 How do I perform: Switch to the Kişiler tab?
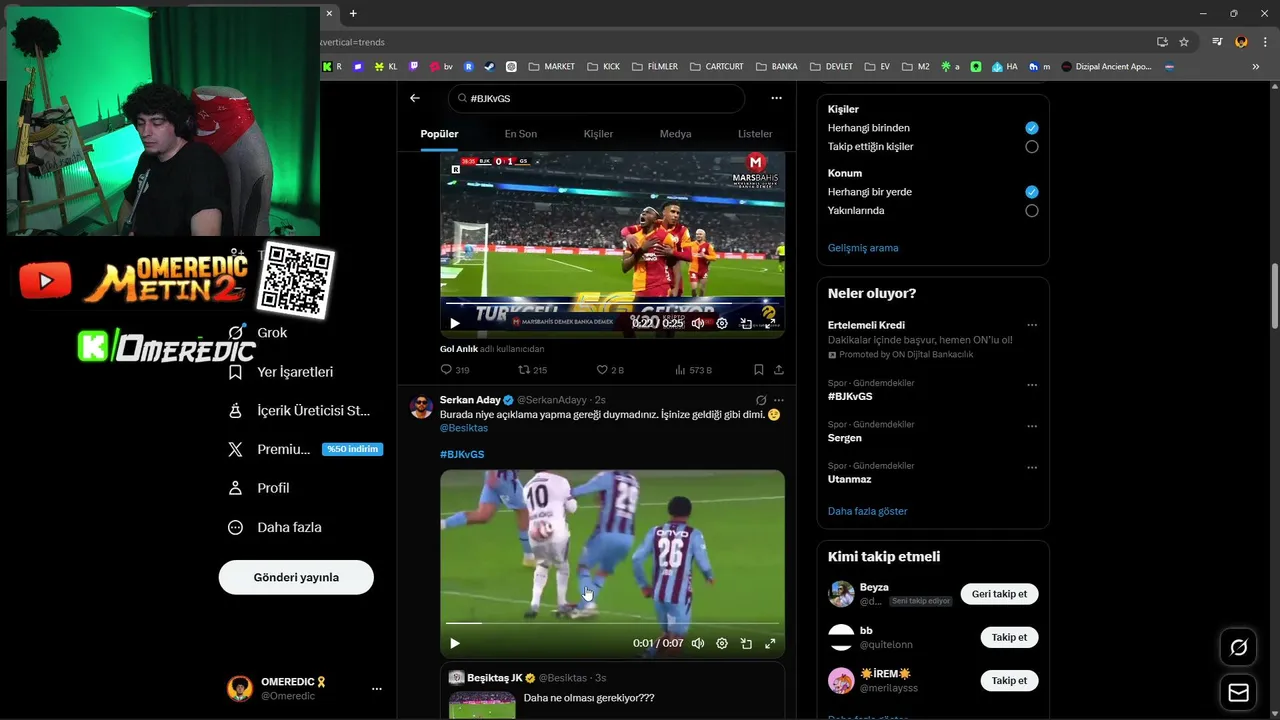(598, 134)
